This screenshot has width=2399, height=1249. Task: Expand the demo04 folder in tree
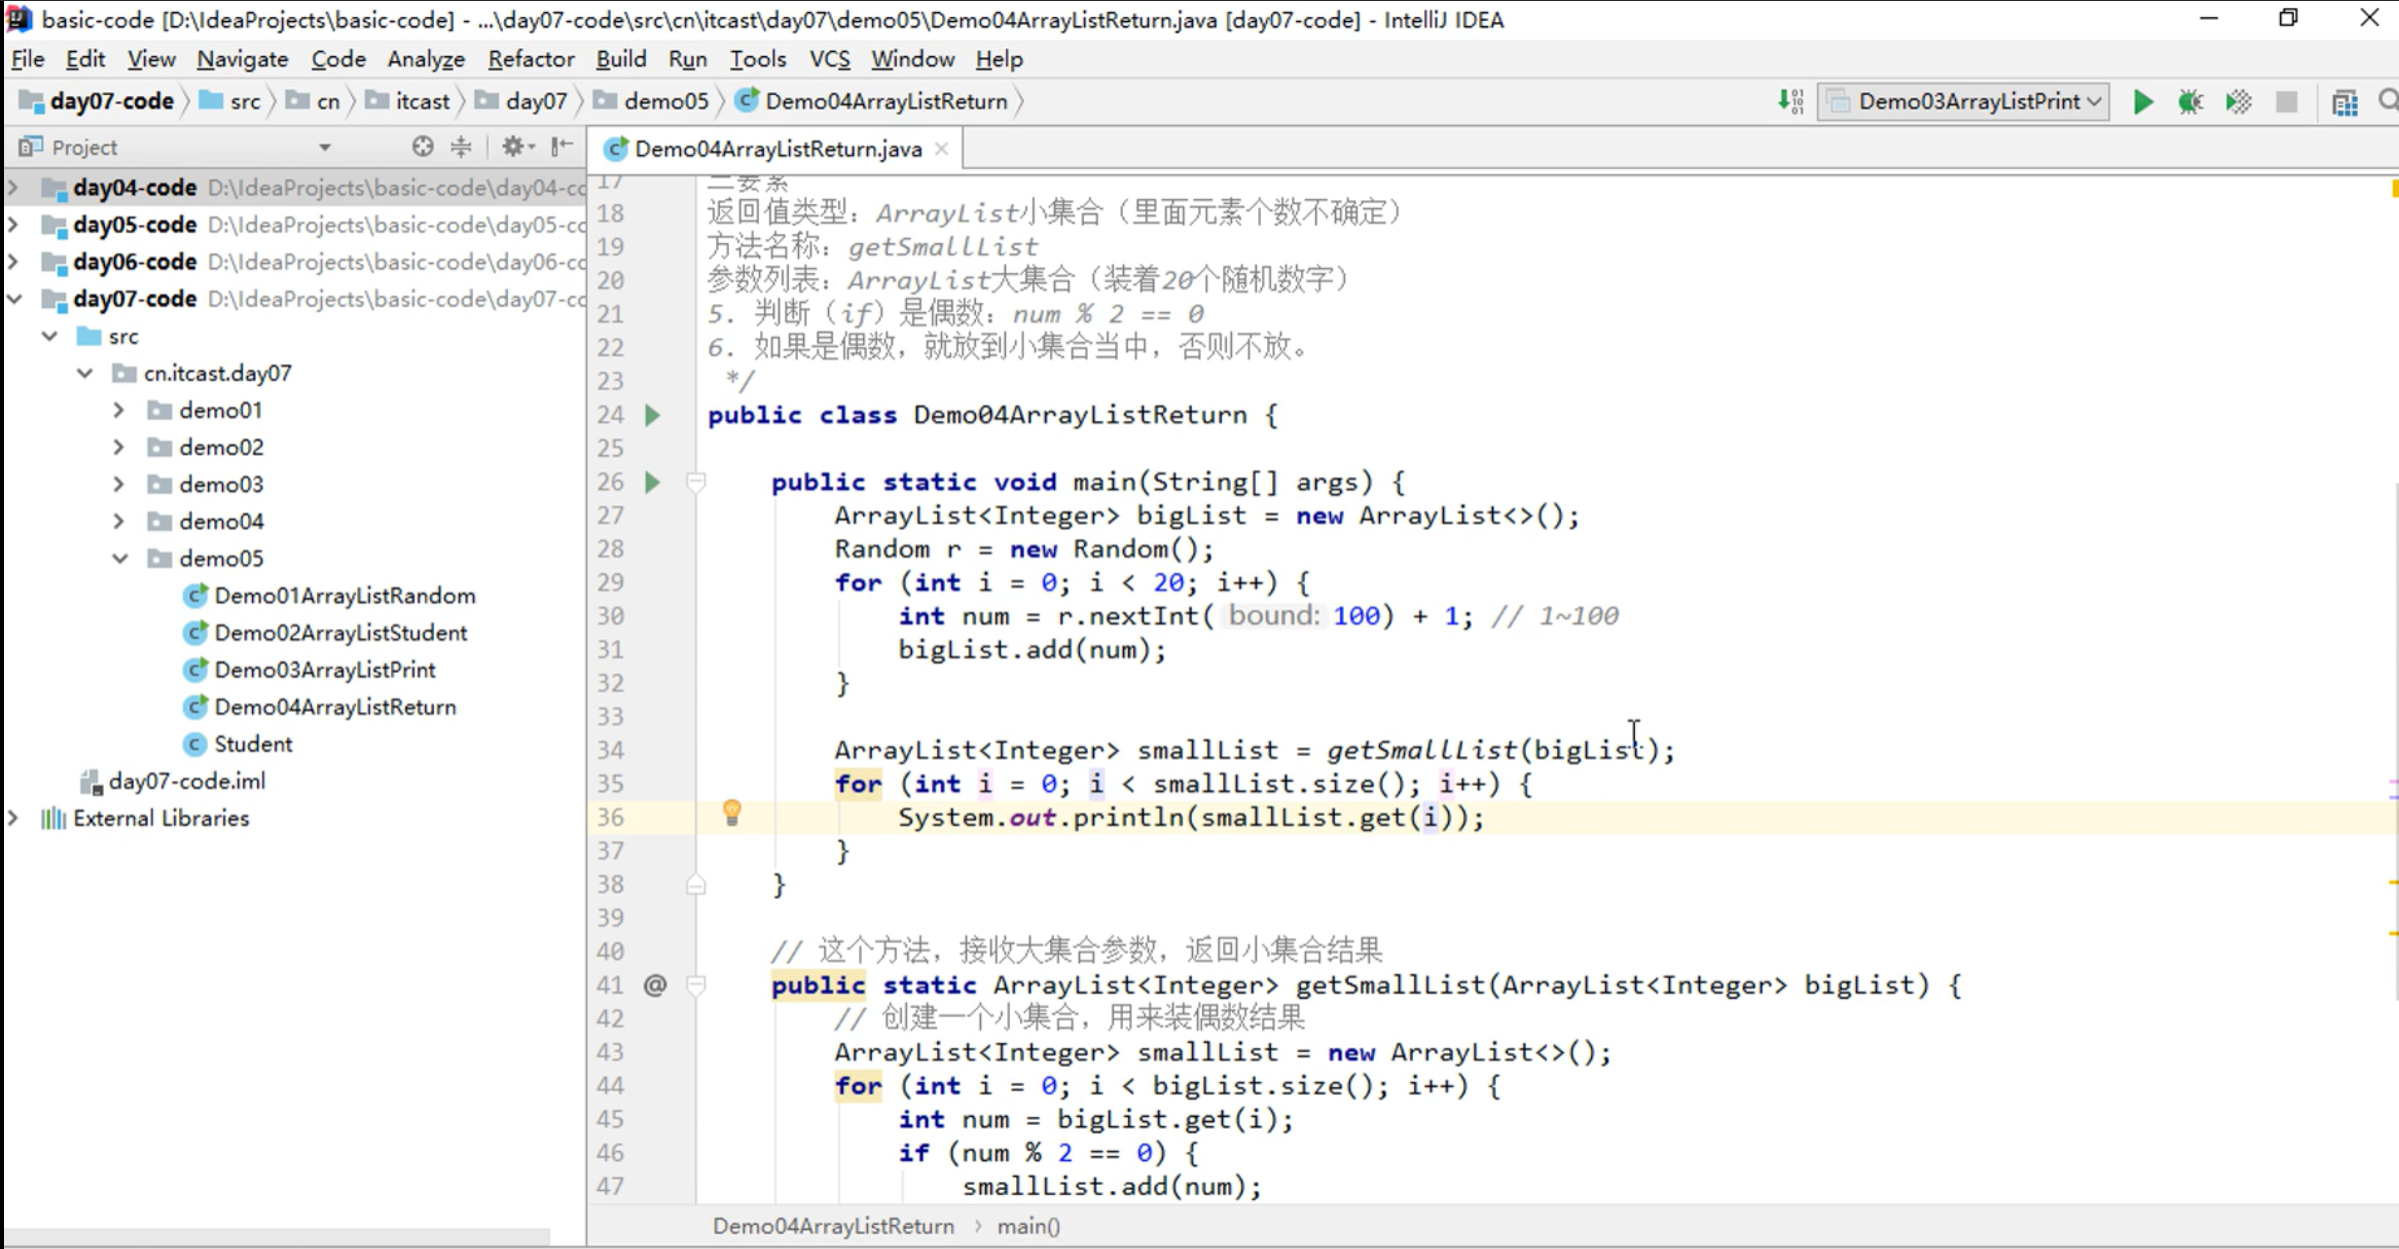(119, 521)
